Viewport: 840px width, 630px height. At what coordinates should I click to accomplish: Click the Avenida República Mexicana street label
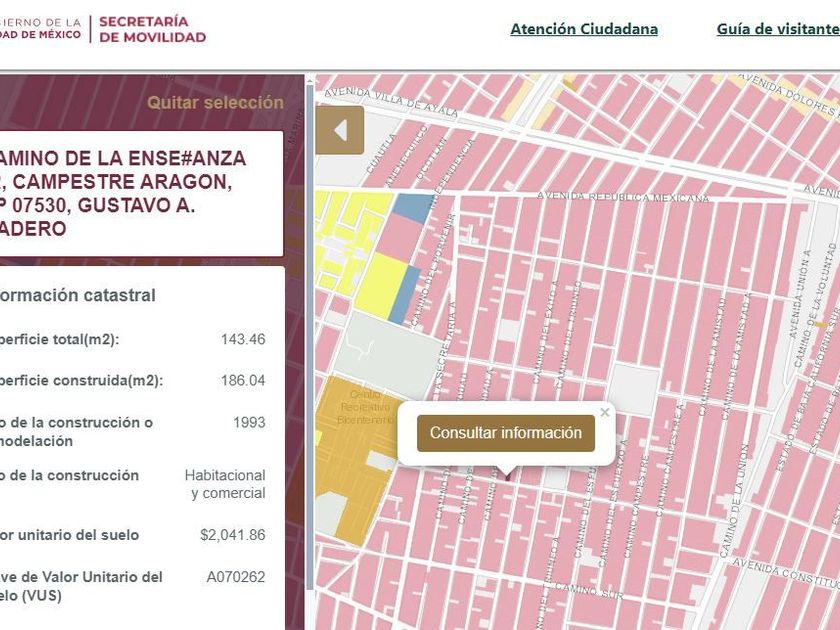[x=622, y=197]
